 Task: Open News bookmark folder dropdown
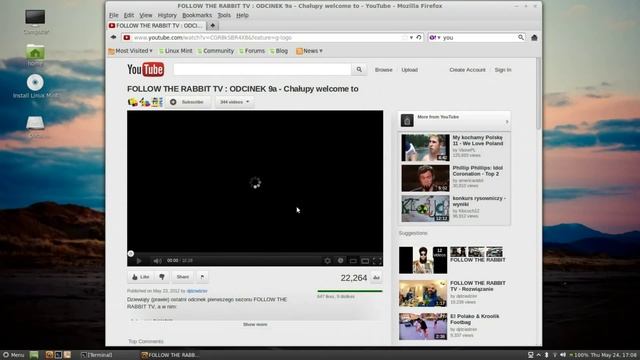(309, 51)
